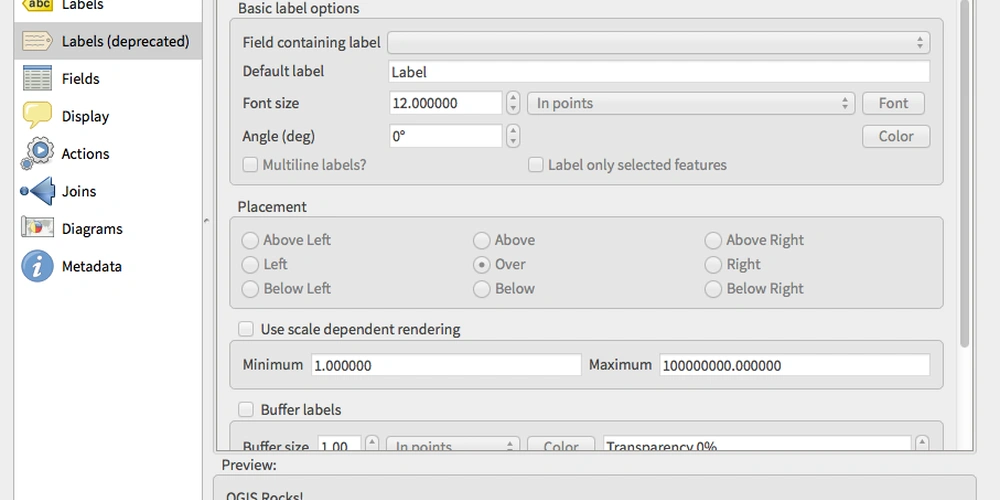
Task: Click the Font button
Action: pos(893,103)
